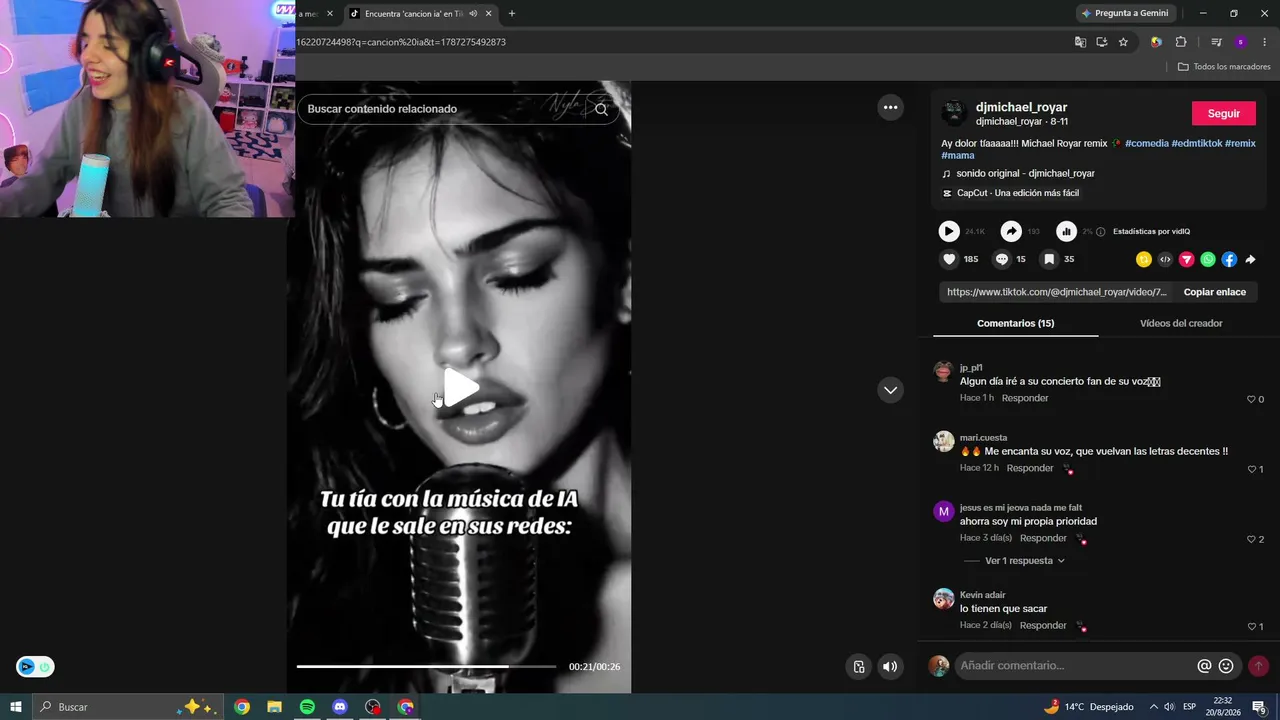Click the search magnifier in related content box
Viewport: 1280px width, 720px height.
click(x=601, y=109)
